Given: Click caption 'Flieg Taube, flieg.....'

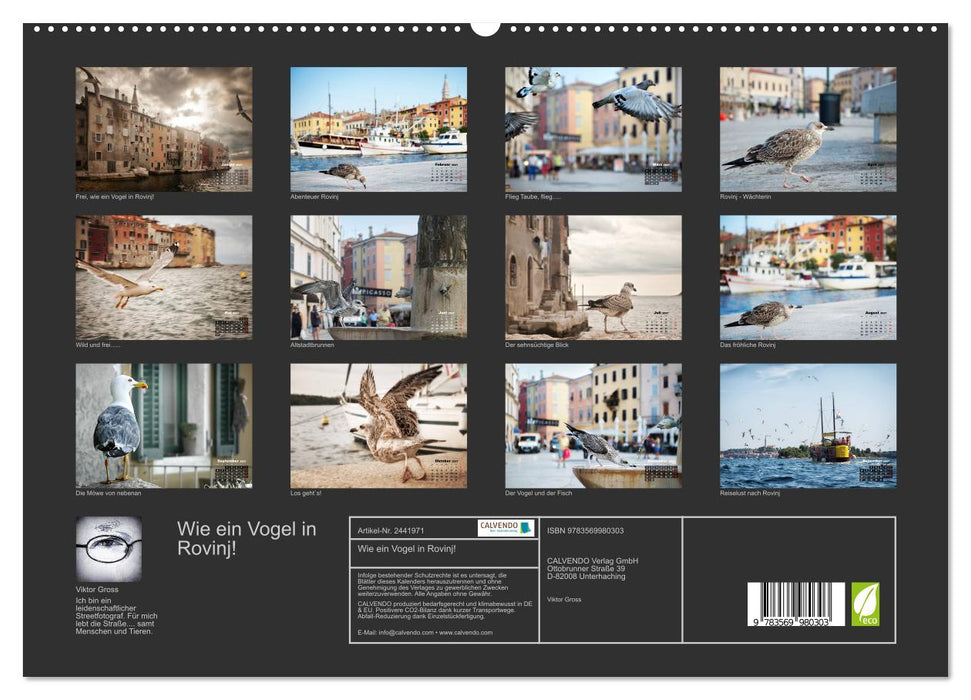Looking at the screenshot, I should point(533,196).
